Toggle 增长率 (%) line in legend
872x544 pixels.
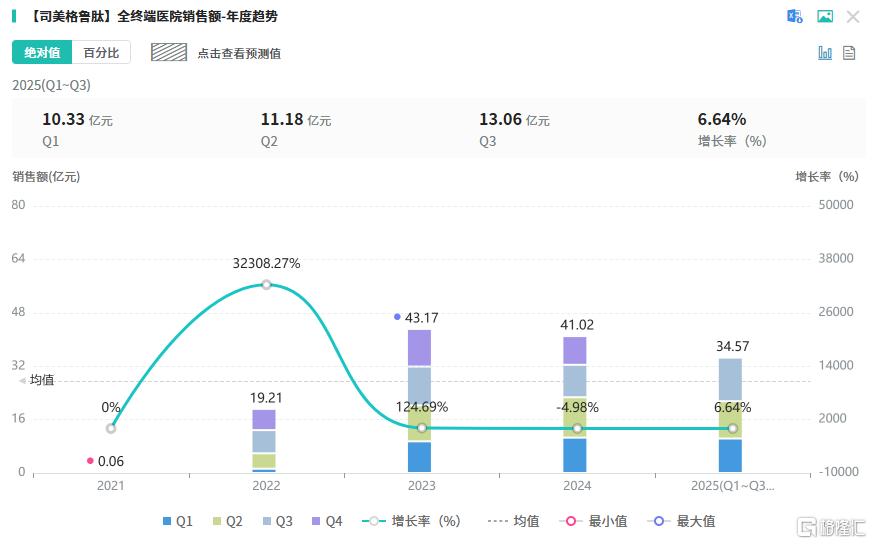[411, 521]
